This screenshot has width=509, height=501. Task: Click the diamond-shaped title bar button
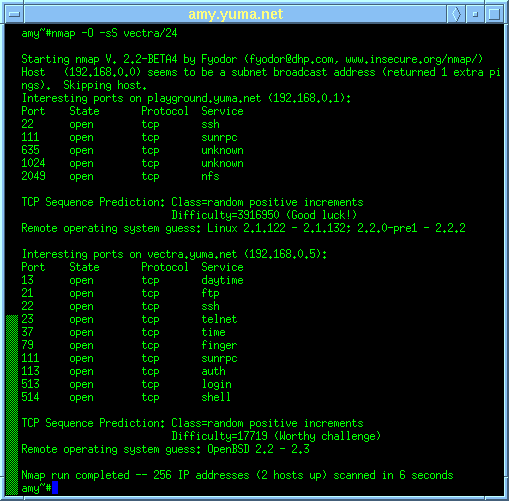pos(456,14)
